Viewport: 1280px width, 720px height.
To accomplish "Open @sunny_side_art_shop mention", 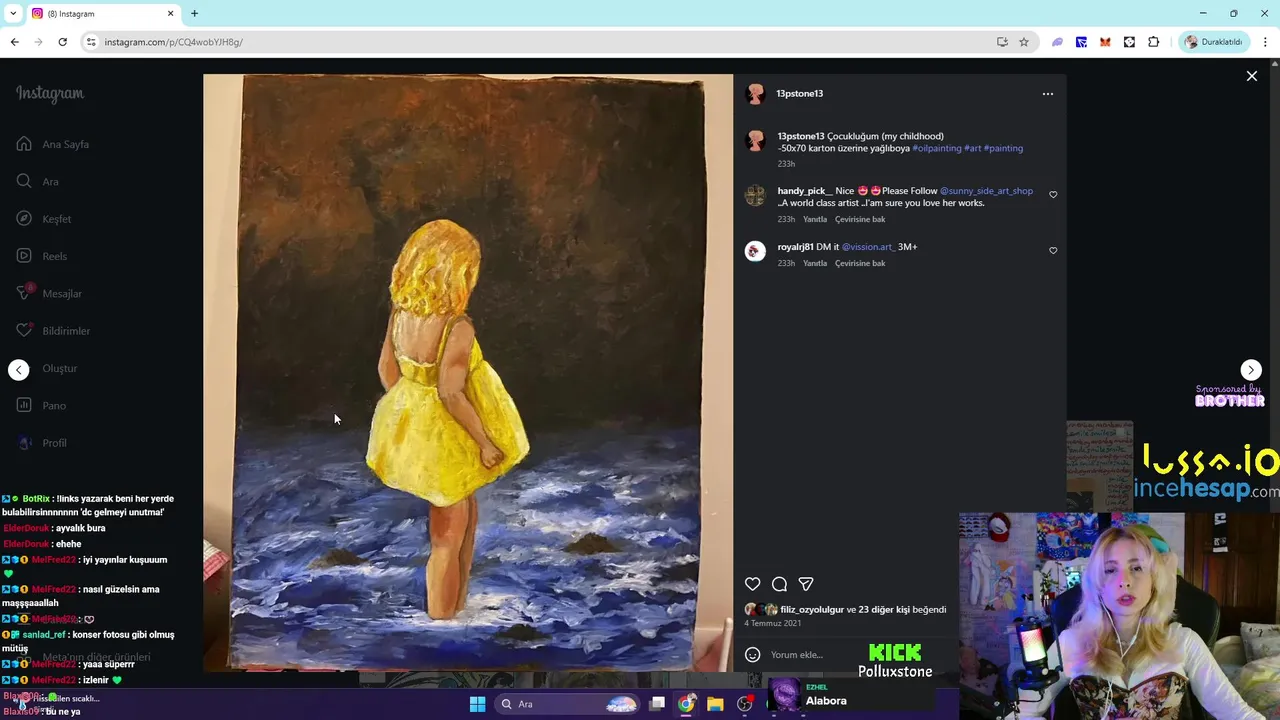I will click(x=986, y=191).
